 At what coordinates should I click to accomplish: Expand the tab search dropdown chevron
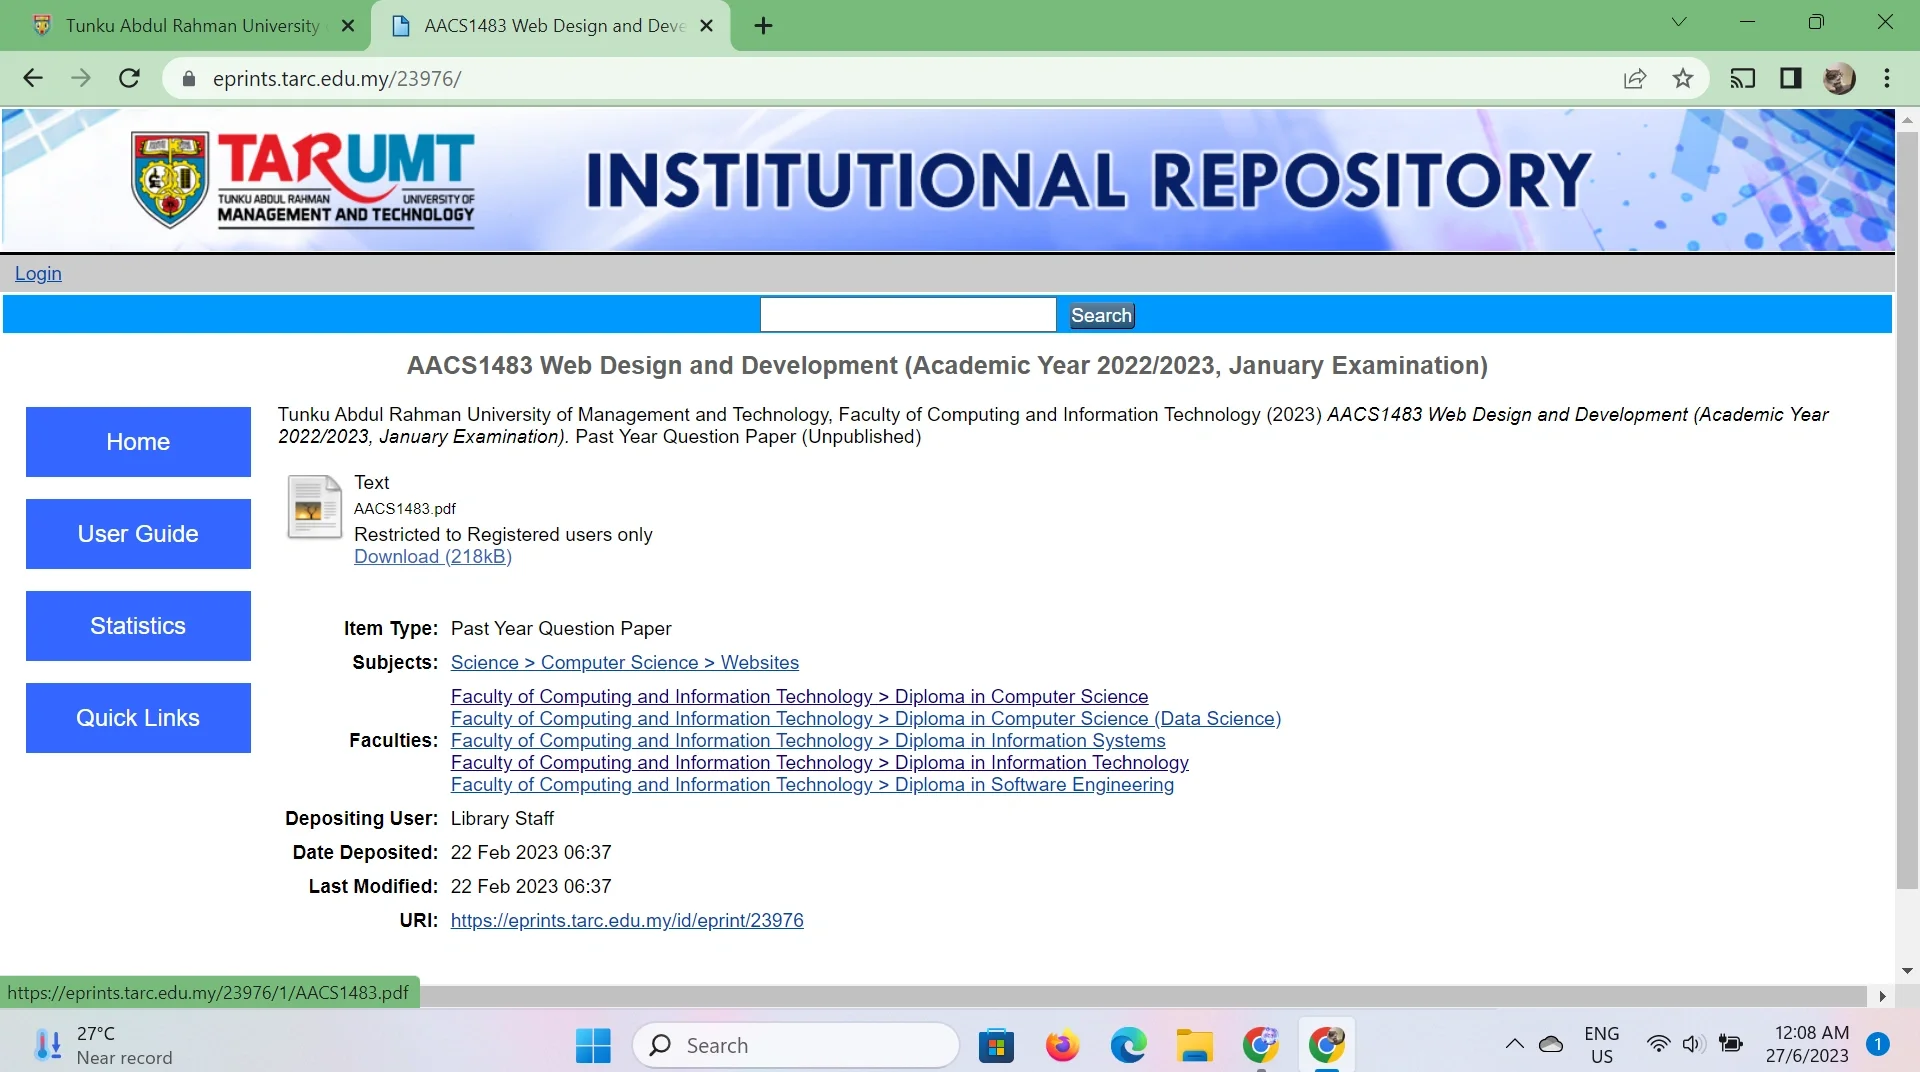click(x=1679, y=22)
